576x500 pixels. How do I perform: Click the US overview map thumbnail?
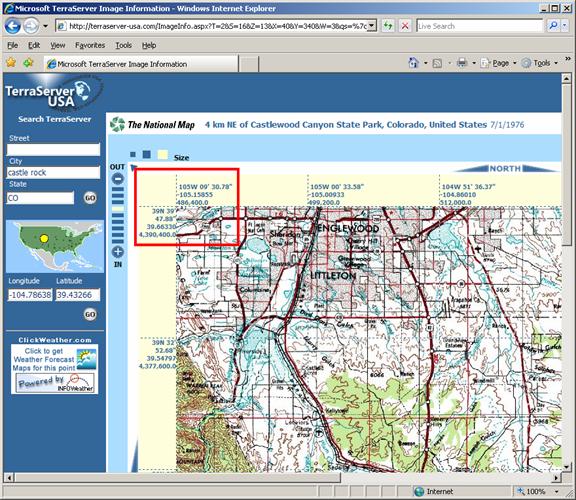pos(55,246)
